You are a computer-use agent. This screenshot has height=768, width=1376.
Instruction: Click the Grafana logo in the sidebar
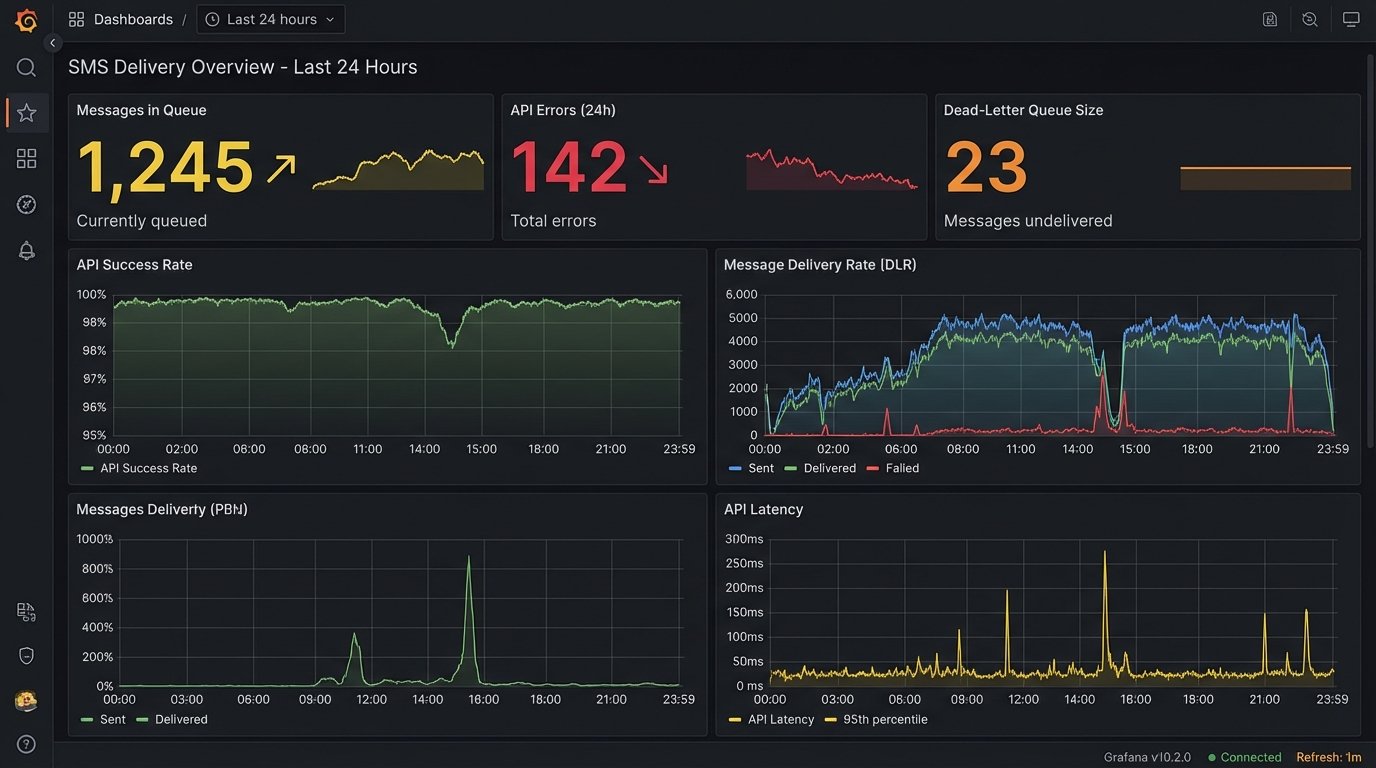click(x=26, y=20)
